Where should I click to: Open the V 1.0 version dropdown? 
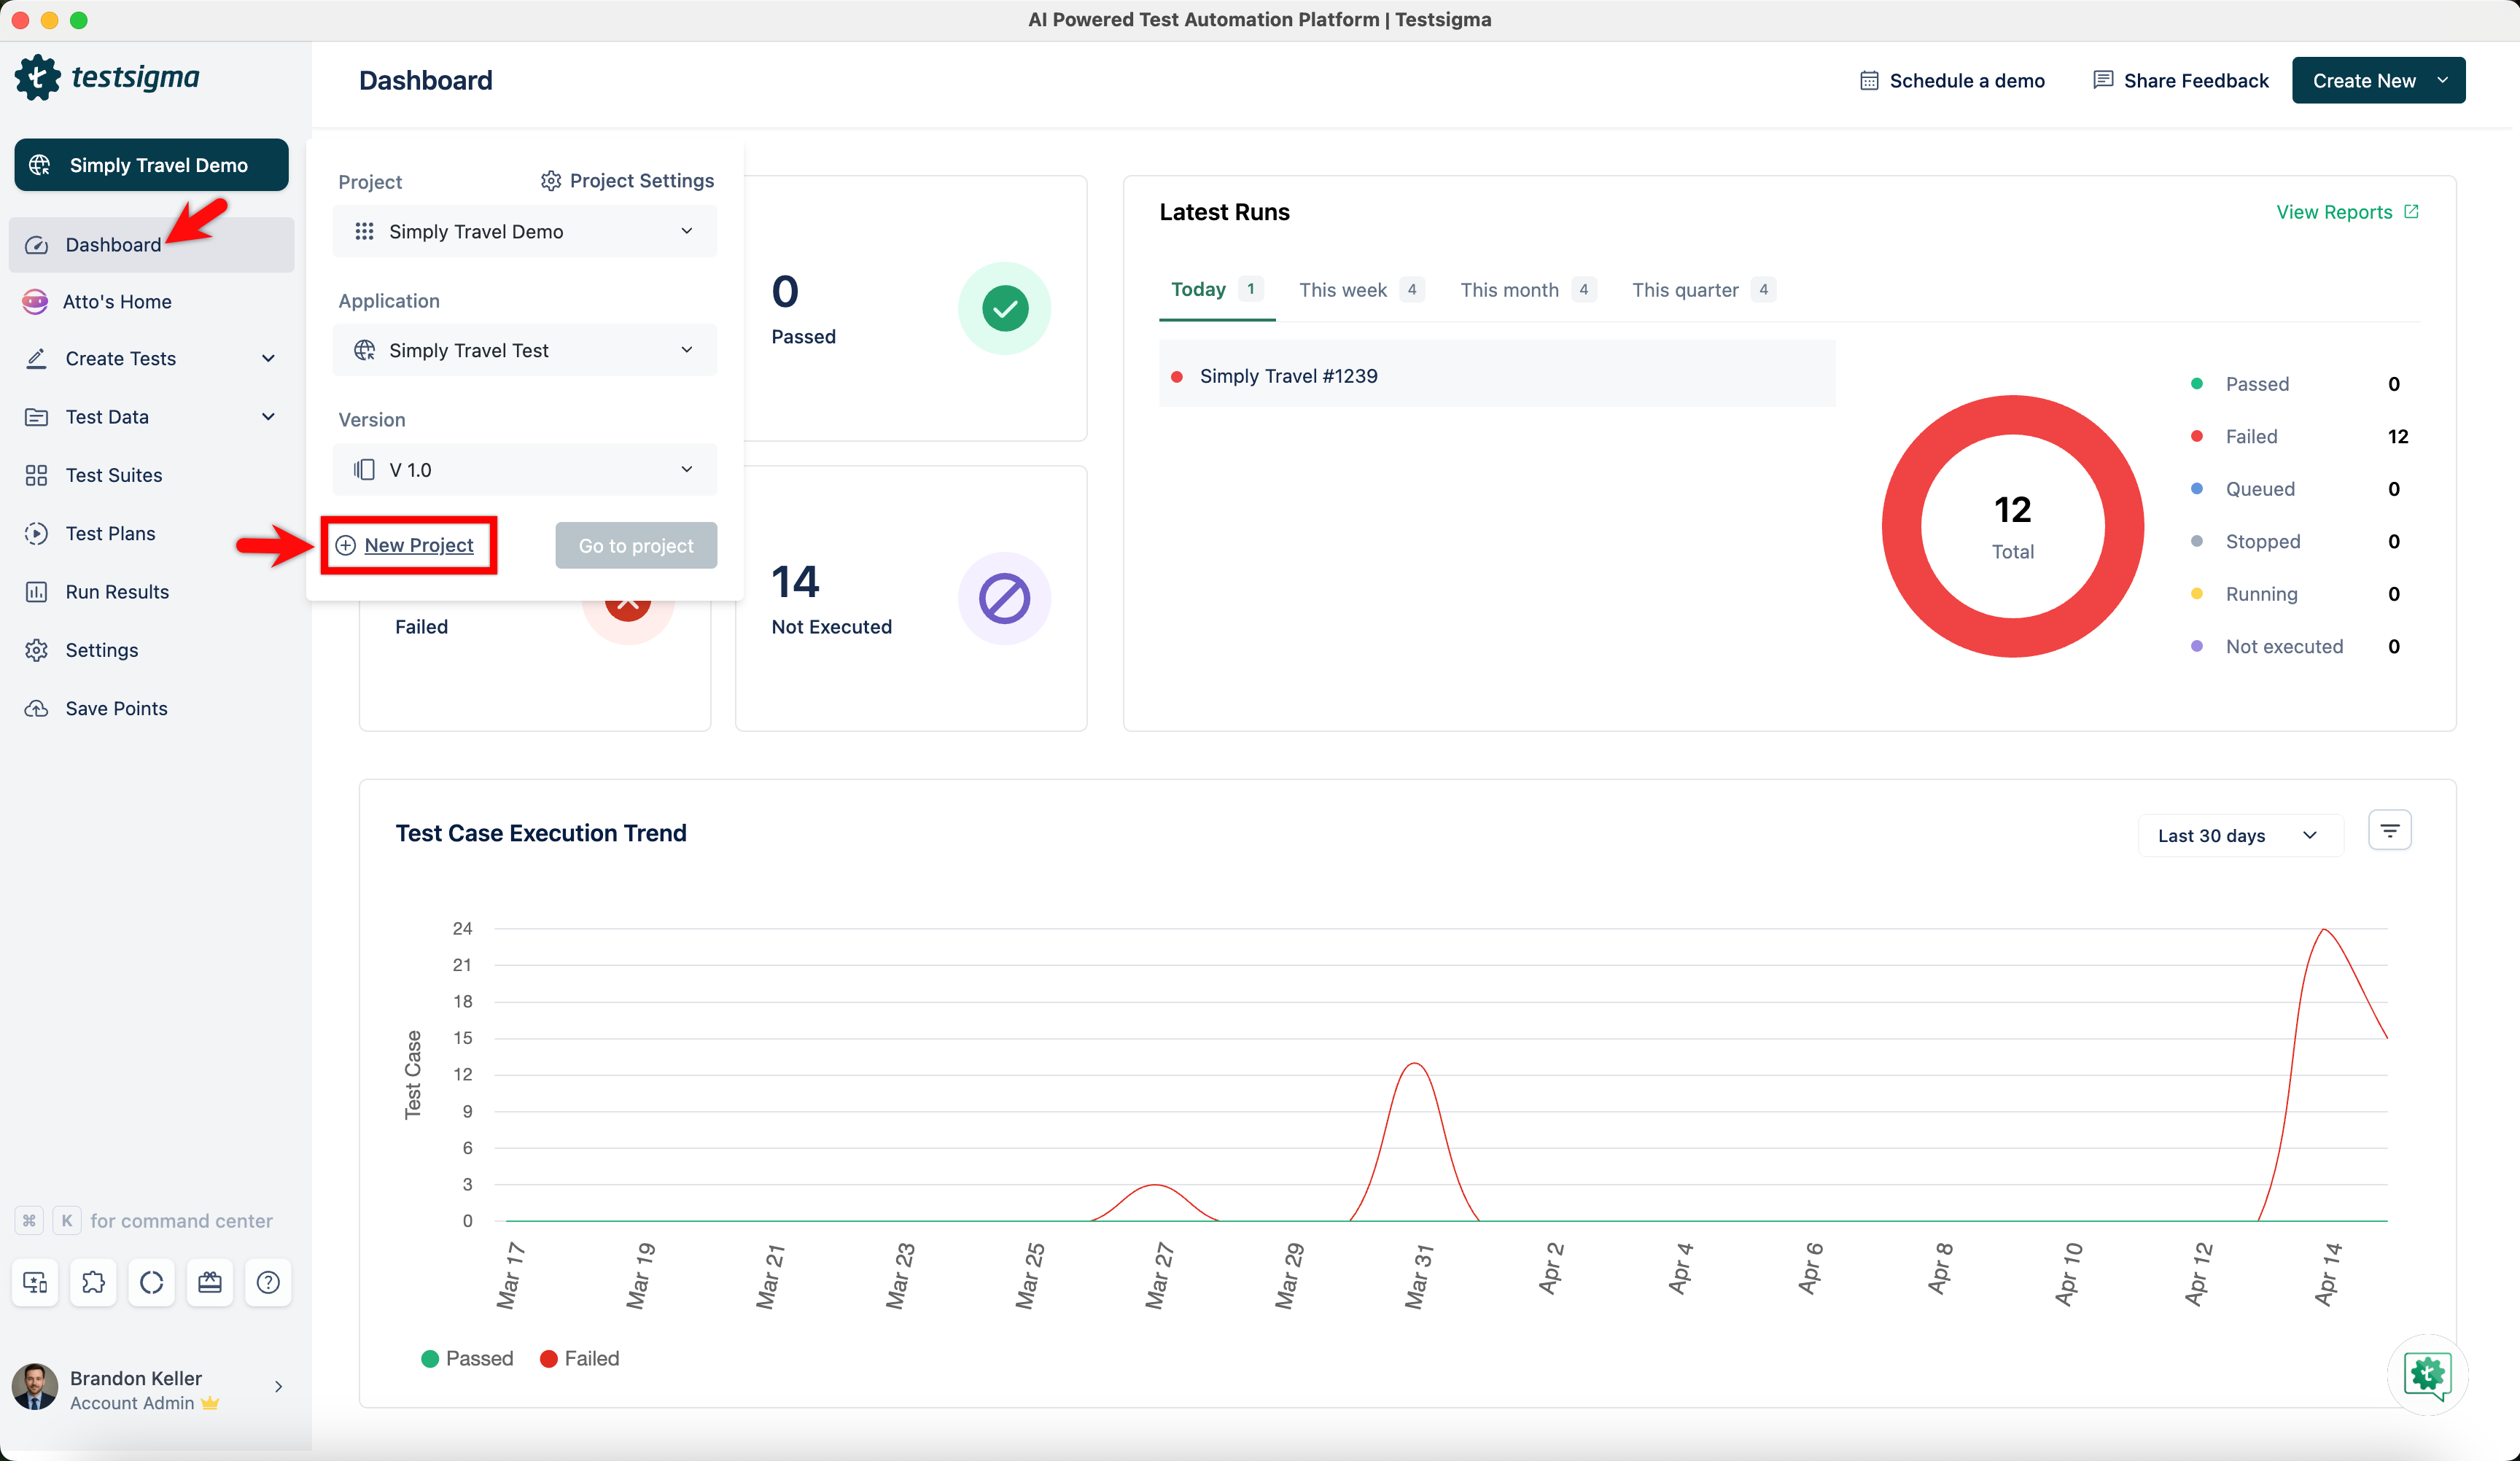coord(524,469)
